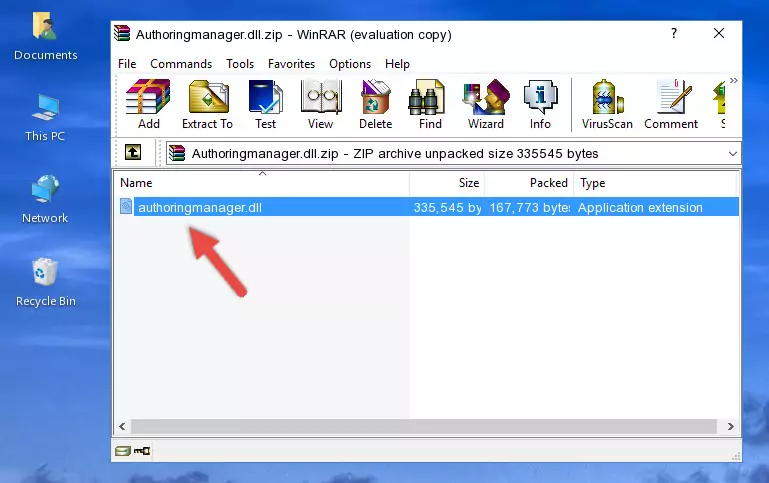The image size is (769, 483).
Task: Close the WinRAR window
Action: point(718,33)
